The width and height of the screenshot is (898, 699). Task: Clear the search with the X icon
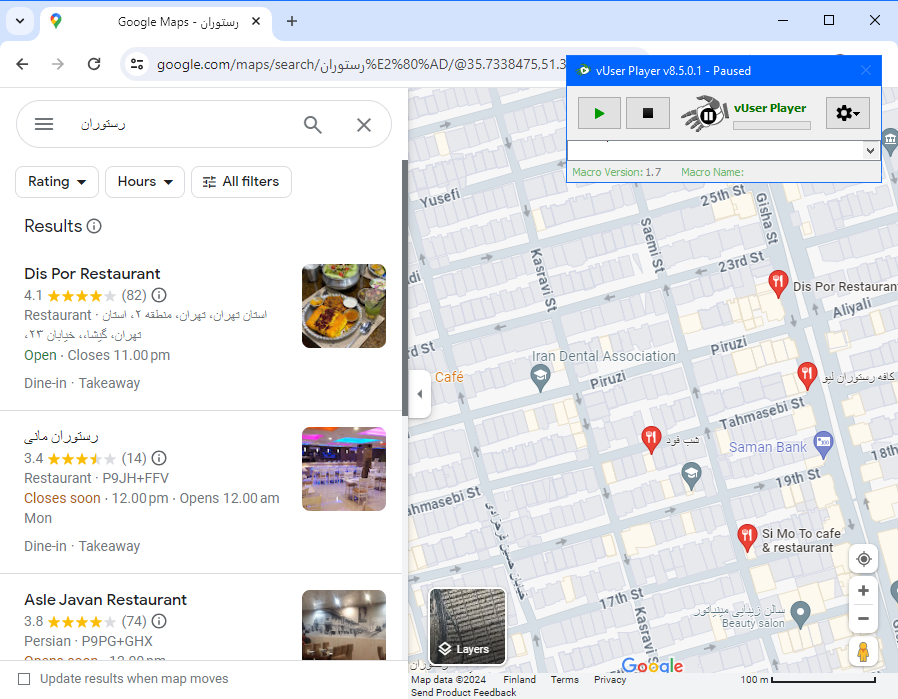(364, 124)
